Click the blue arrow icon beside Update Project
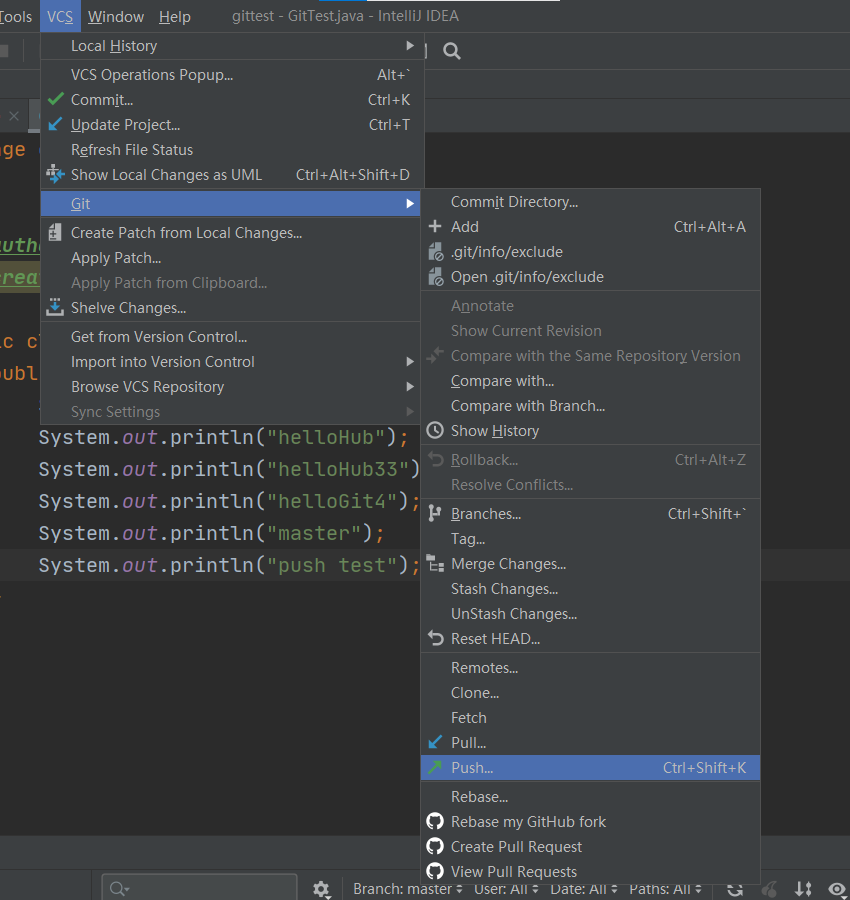 coord(55,125)
